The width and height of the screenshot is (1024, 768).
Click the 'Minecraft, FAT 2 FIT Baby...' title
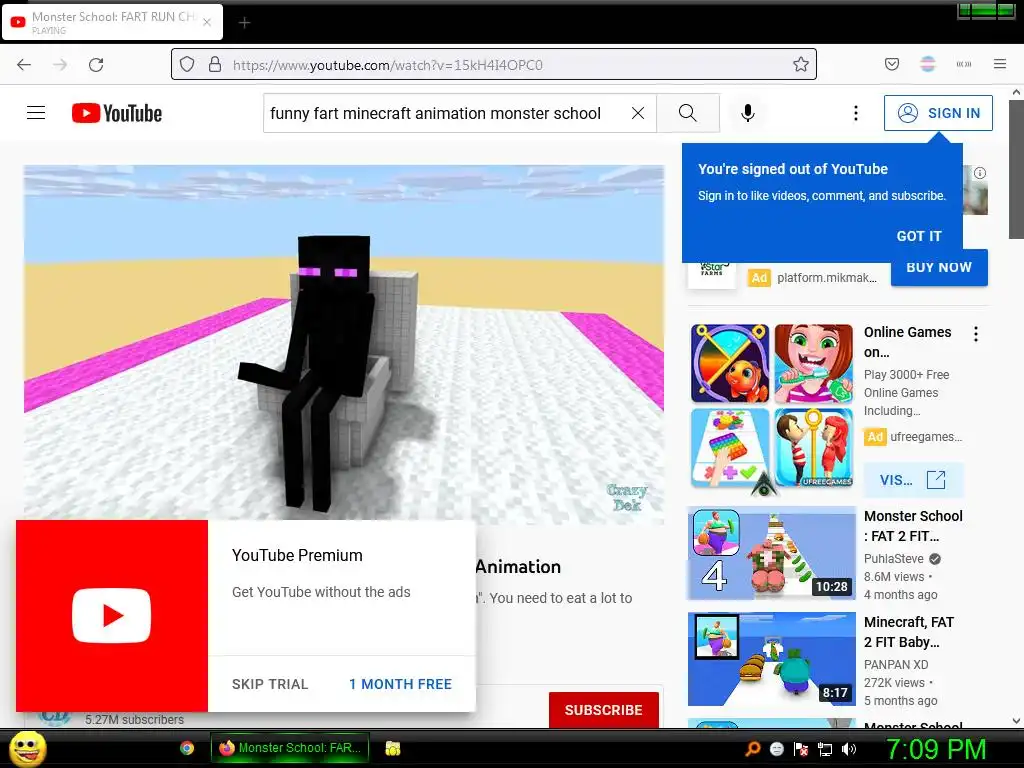908,632
